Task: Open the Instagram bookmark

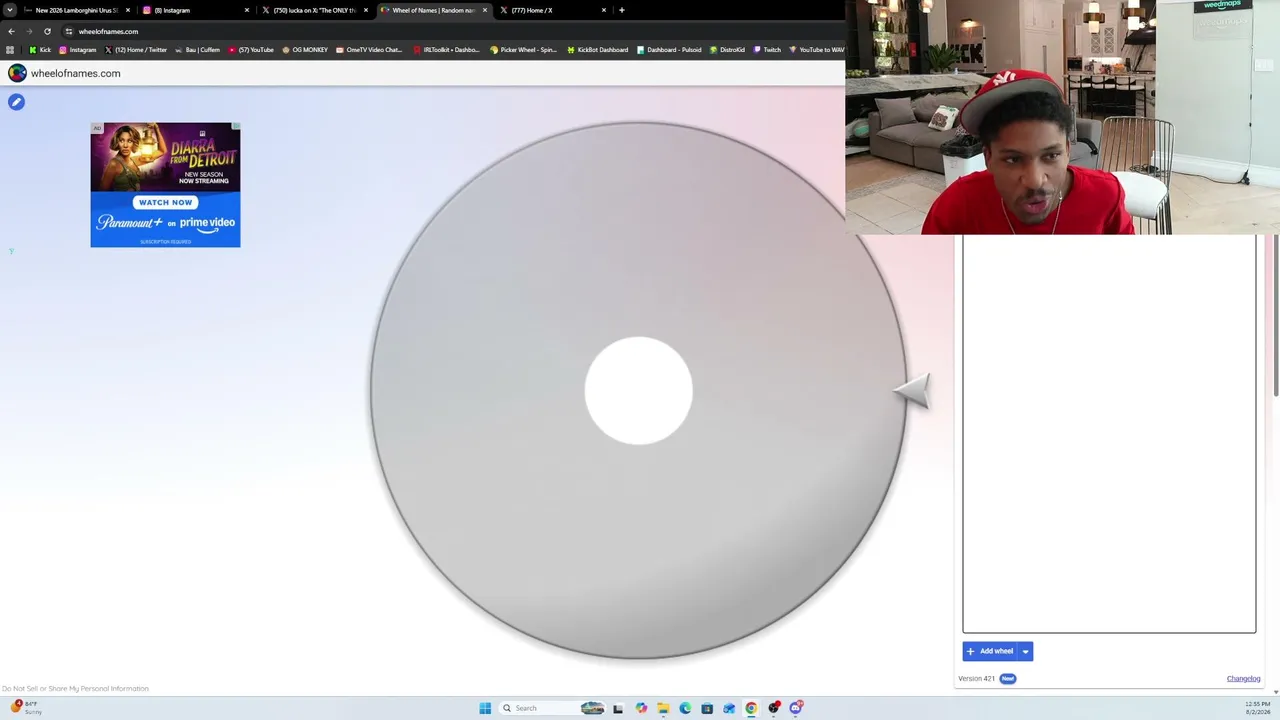Action: 78,50
